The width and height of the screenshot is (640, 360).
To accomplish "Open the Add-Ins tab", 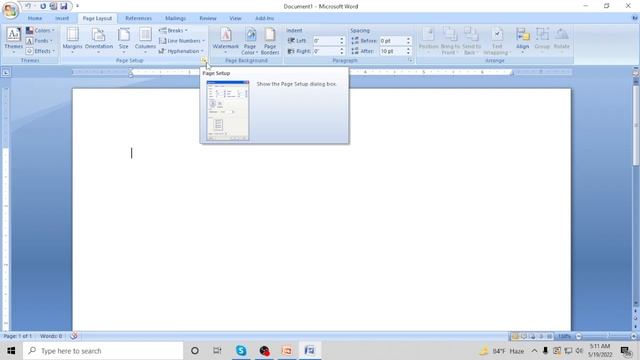I will click(264, 18).
